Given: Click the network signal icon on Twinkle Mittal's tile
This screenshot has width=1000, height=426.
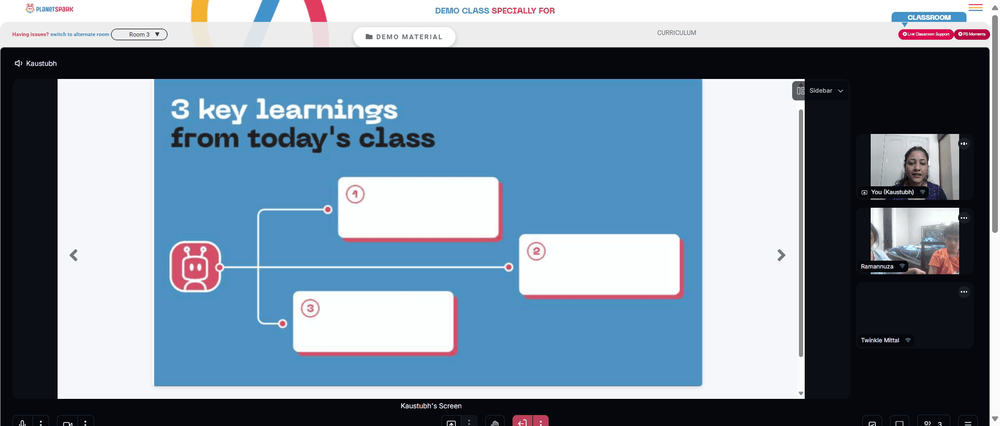Looking at the screenshot, I should 908,341.
